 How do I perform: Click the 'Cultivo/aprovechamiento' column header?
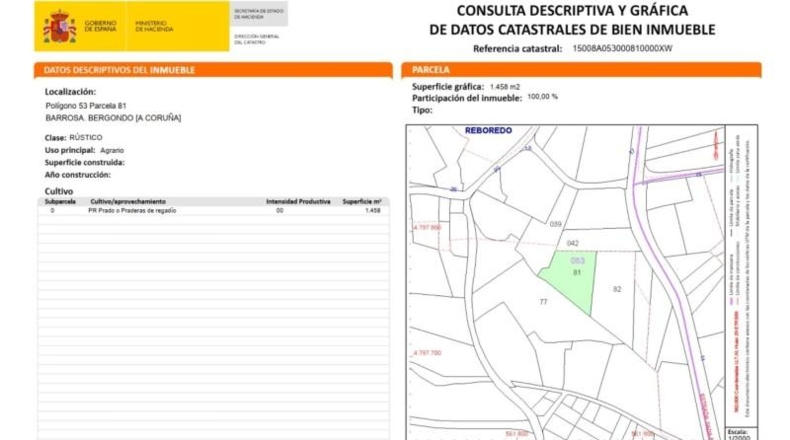(128, 202)
